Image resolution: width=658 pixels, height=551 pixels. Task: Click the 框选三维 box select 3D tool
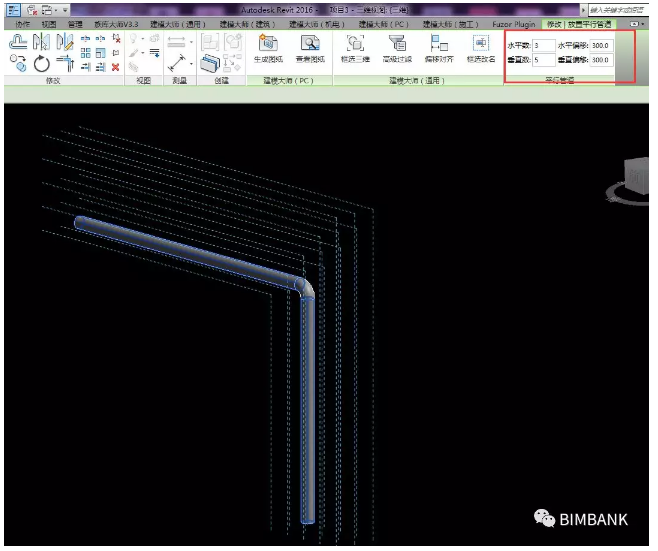pos(355,49)
